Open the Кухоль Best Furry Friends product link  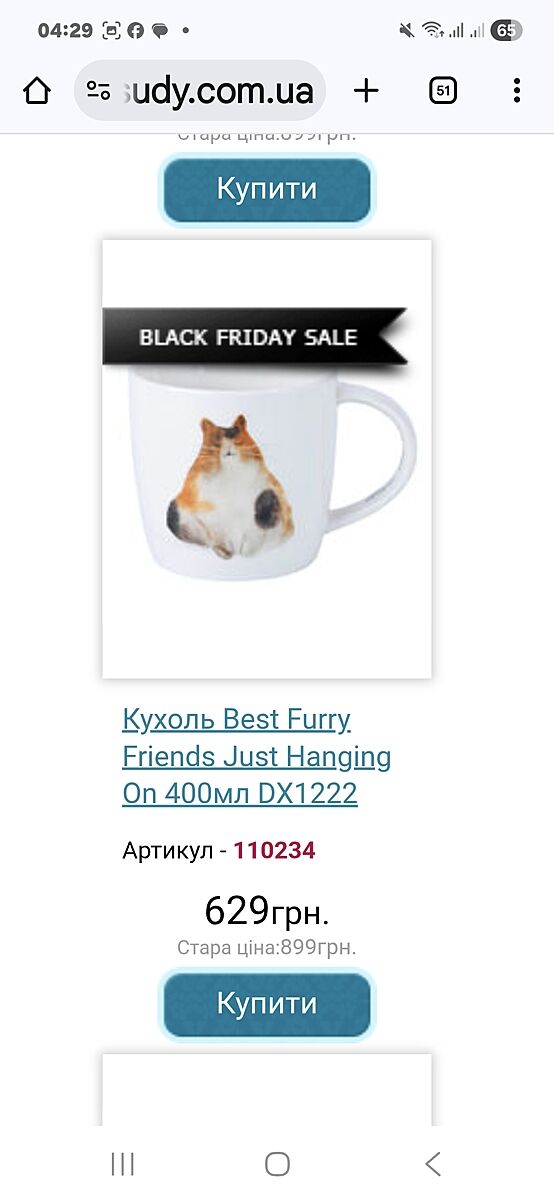point(257,757)
